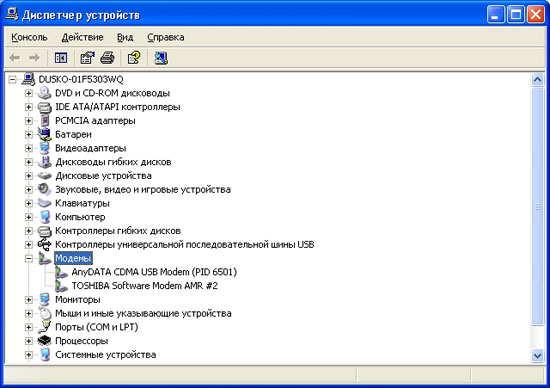Open Properties via the toolbar icon

(87, 58)
